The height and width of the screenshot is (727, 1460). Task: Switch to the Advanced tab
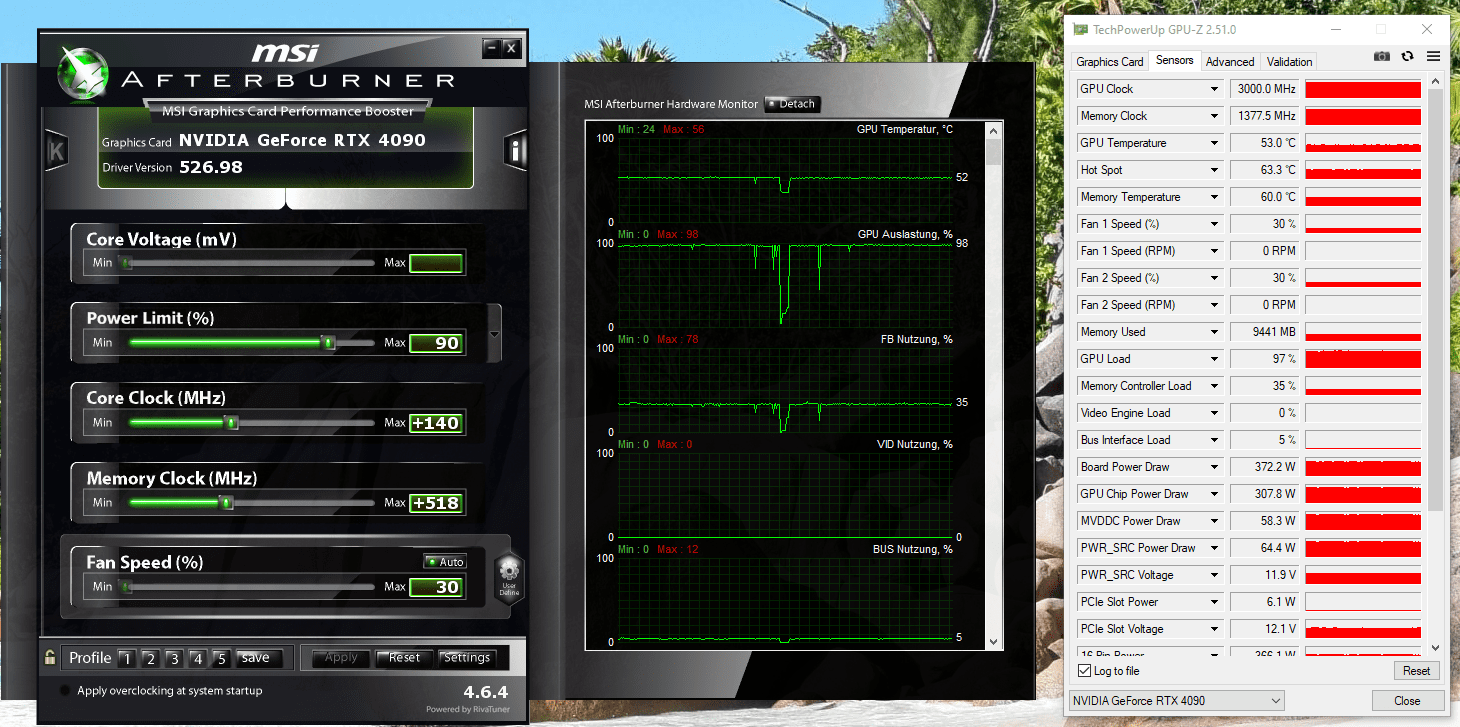tap(1229, 62)
